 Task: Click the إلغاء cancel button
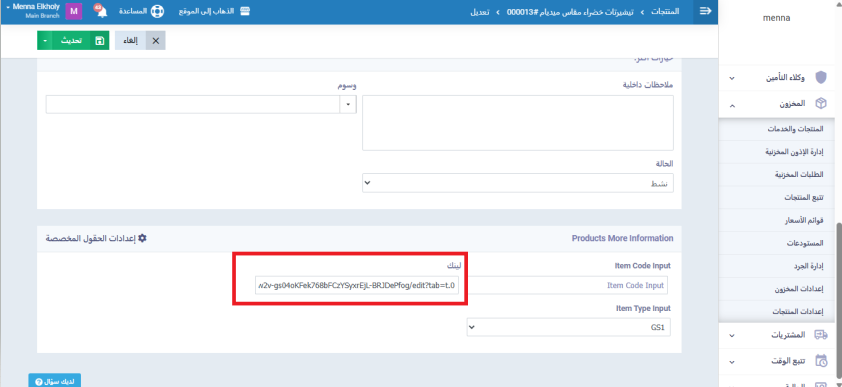tap(140, 41)
